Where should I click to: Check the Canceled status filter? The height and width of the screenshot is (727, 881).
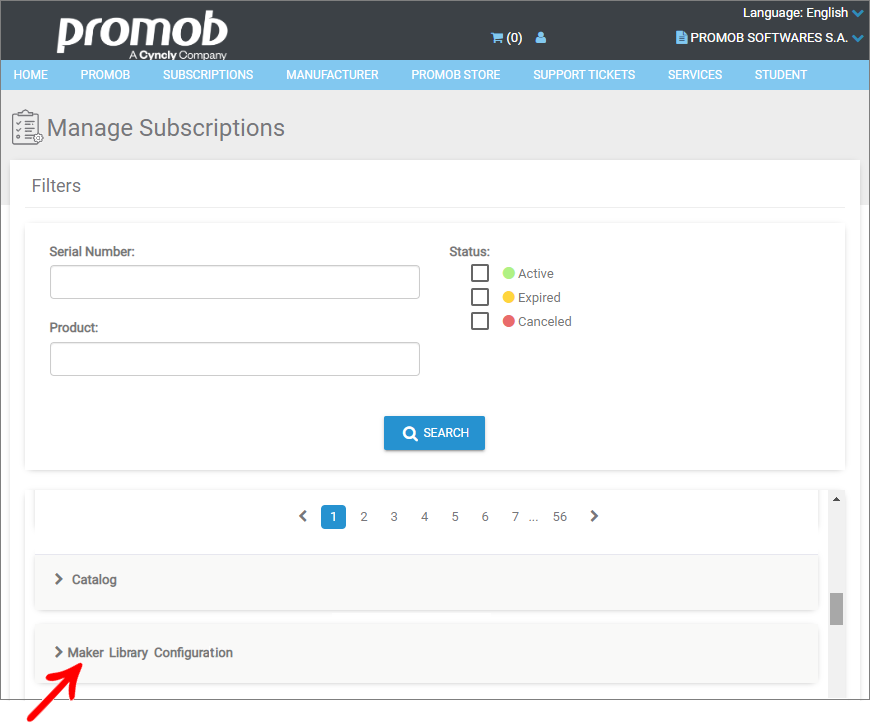(x=480, y=321)
